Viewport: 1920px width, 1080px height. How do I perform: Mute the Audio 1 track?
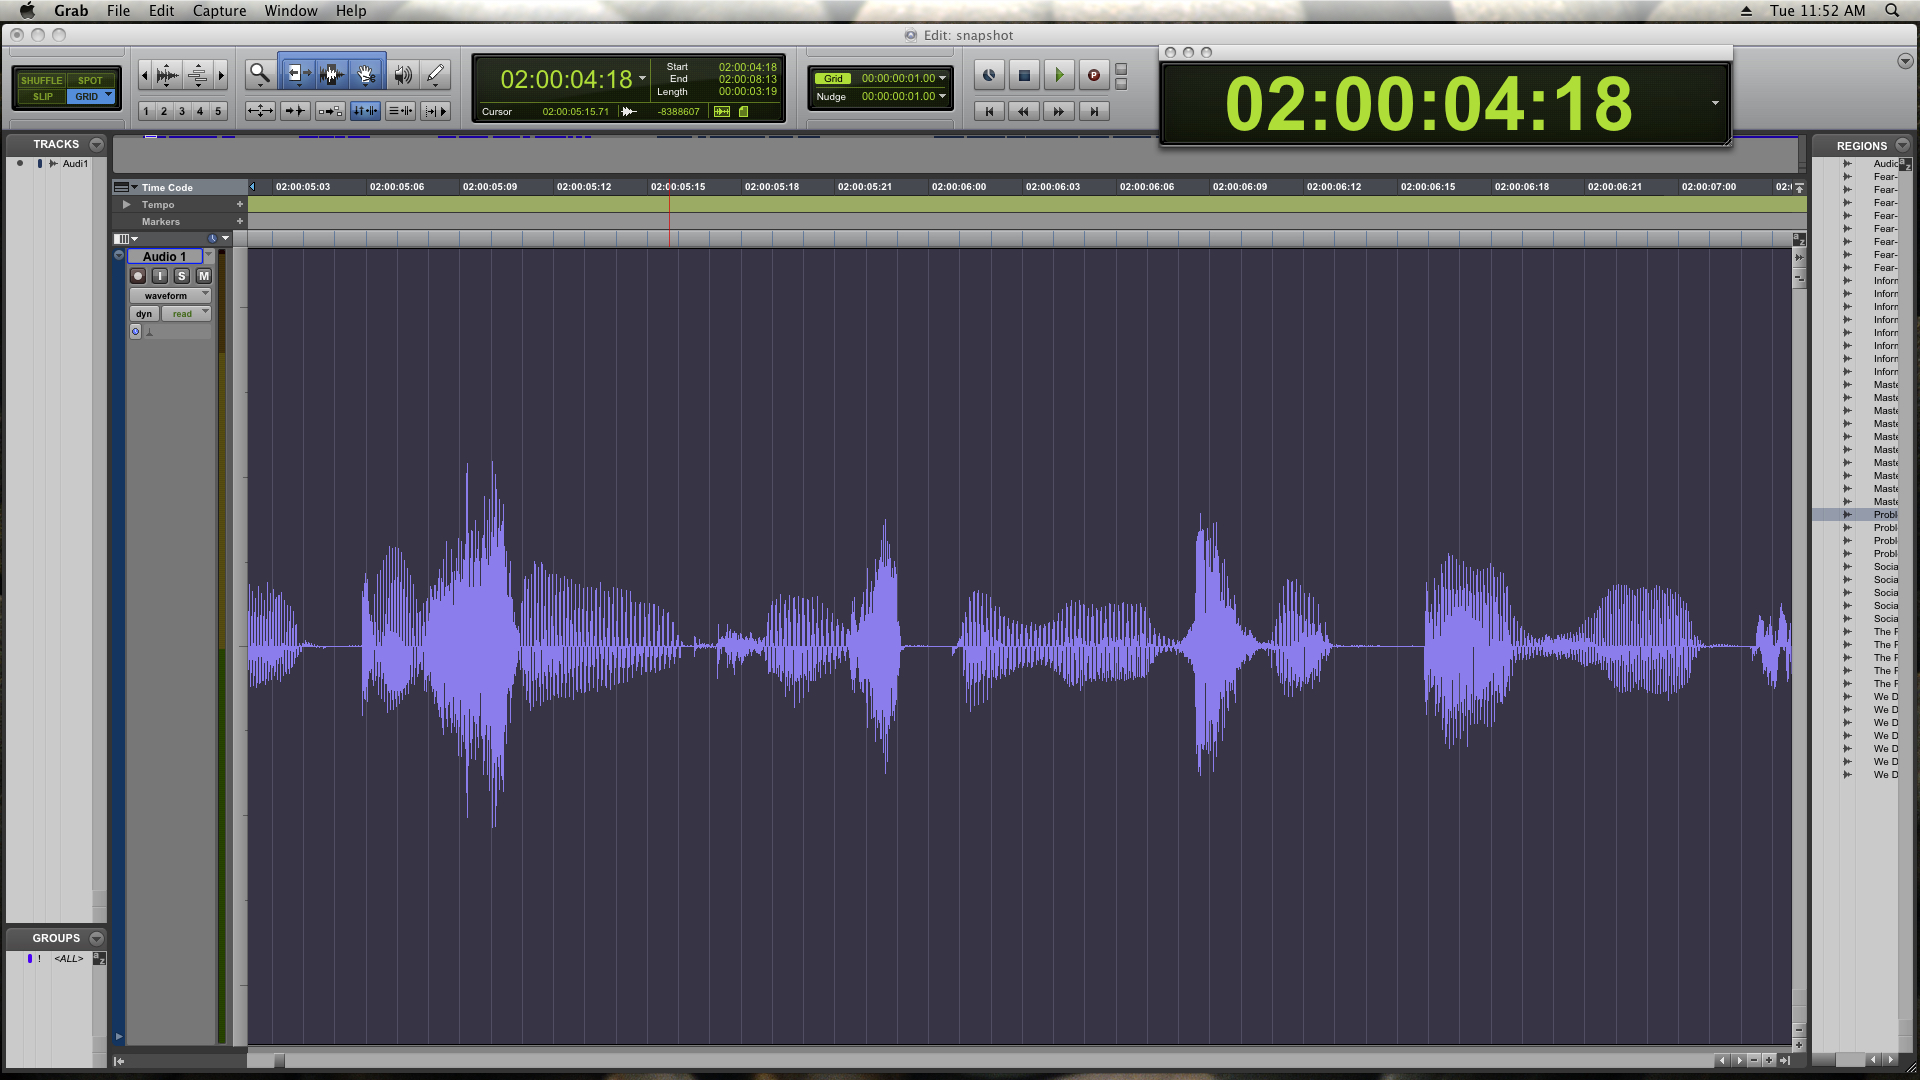[x=204, y=276]
